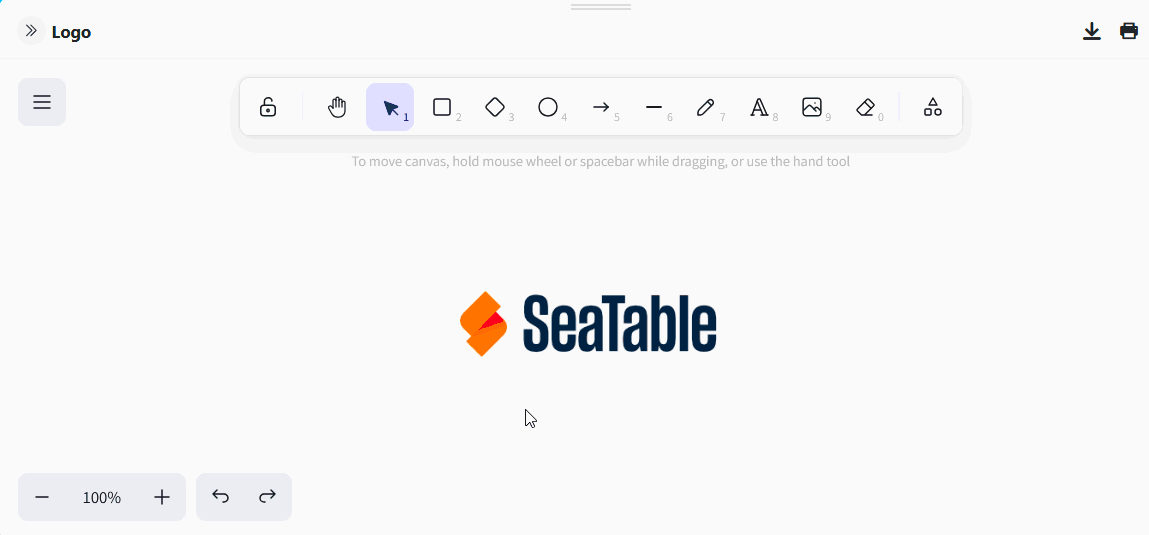Viewport: 1149px width, 535px height.
Task: Select the Rectangle shape tool
Action: pyautogui.click(x=442, y=107)
